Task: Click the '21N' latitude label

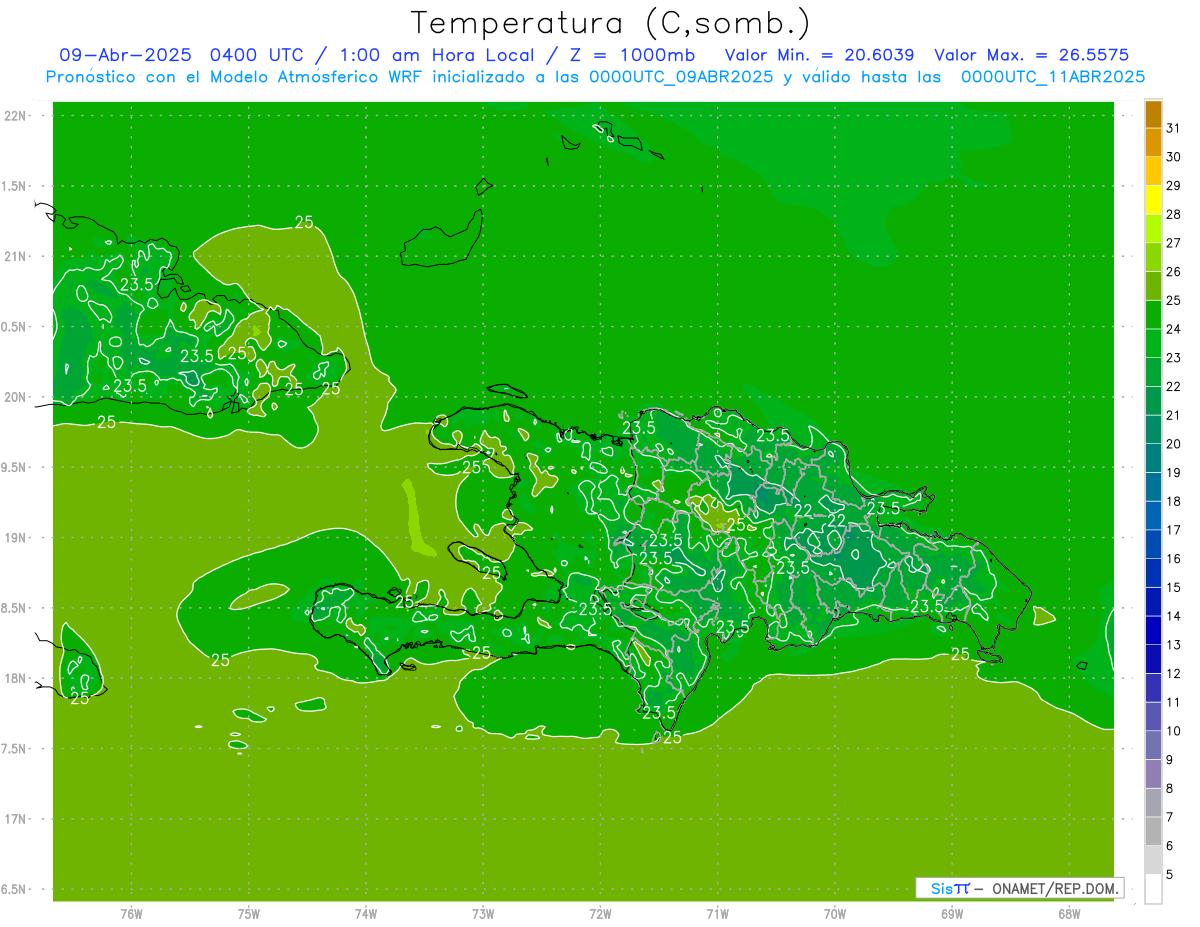Action: [x=15, y=256]
